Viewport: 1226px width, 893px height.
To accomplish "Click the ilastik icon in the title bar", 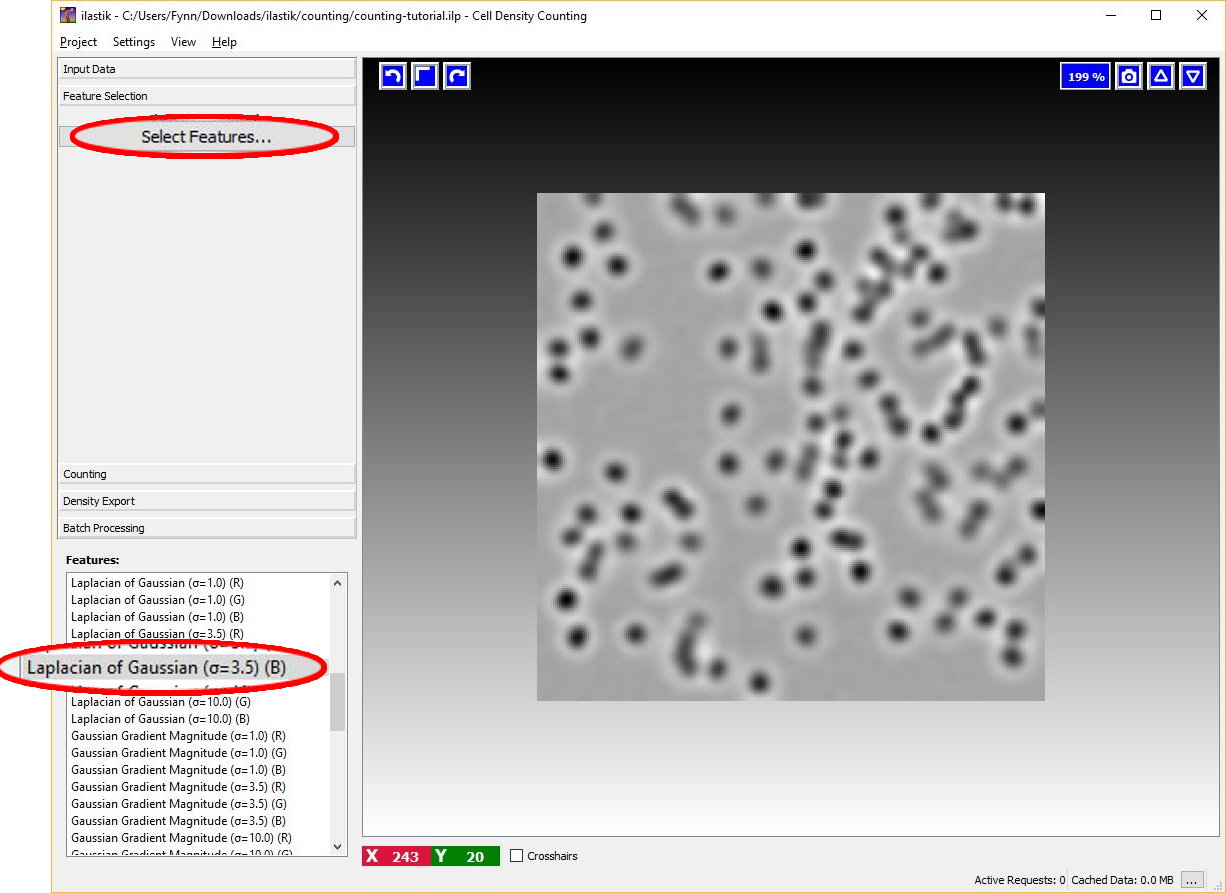I will coord(68,16).
